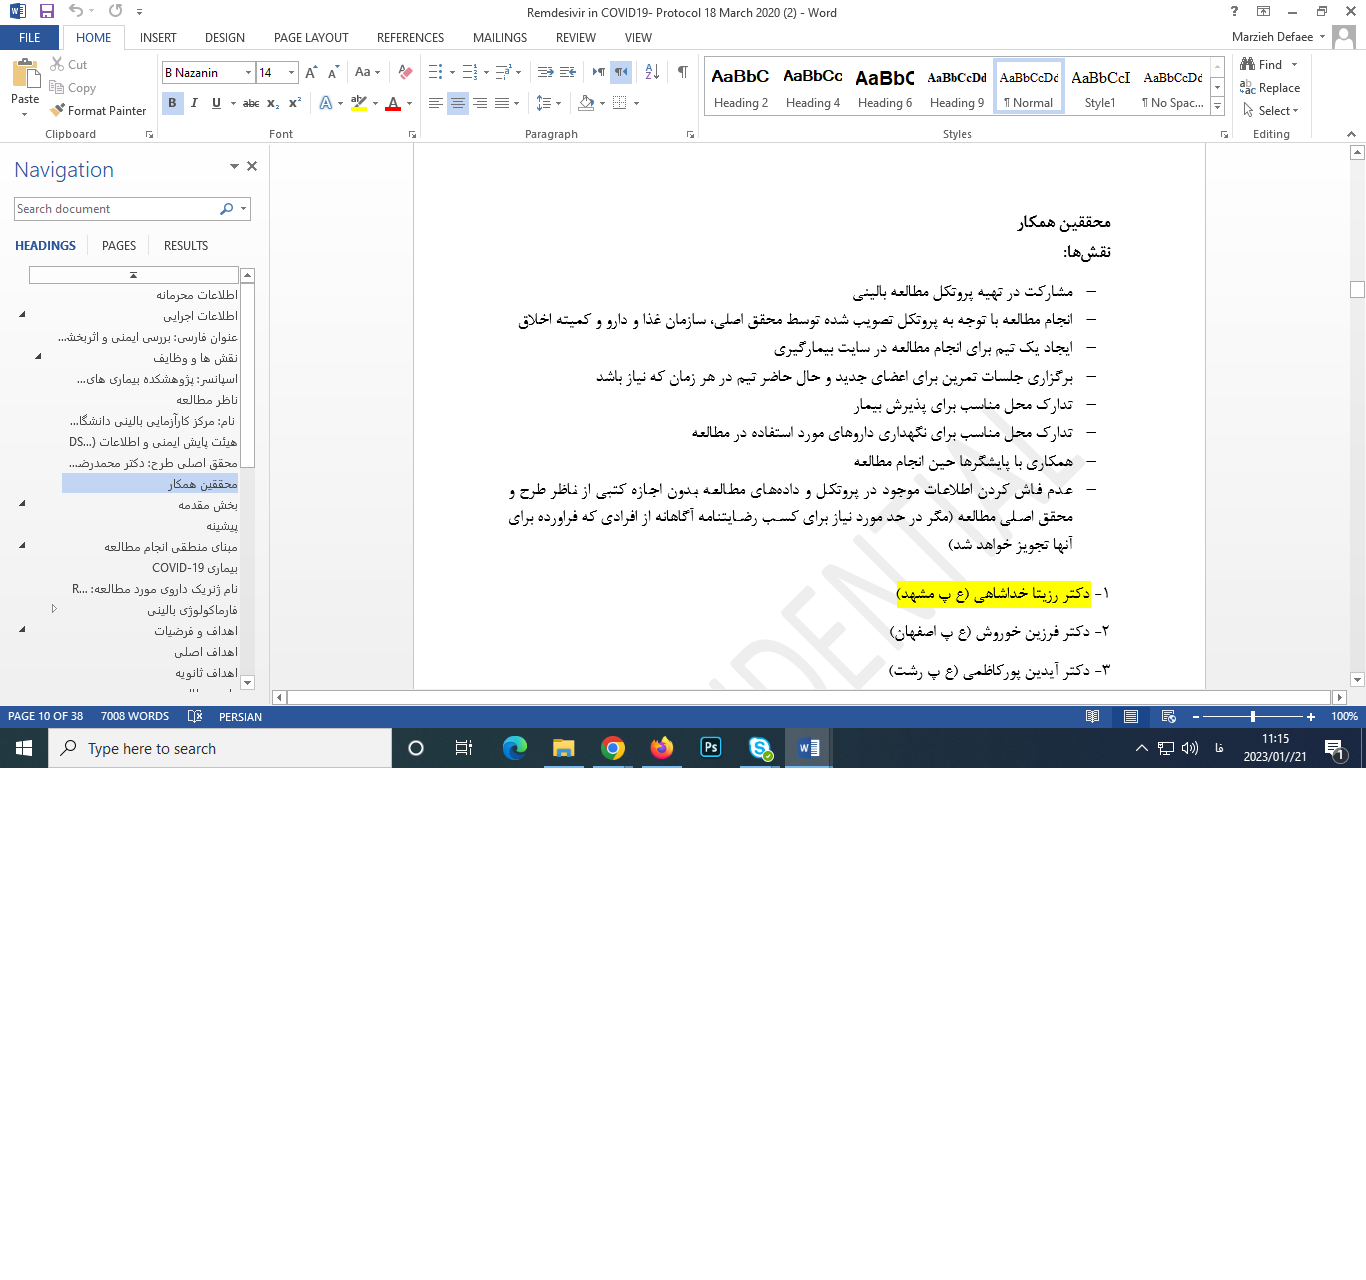Open Photoshop from the taskbar
The height and width of the screenshot is (1280, 1366).
pos(711,748)
